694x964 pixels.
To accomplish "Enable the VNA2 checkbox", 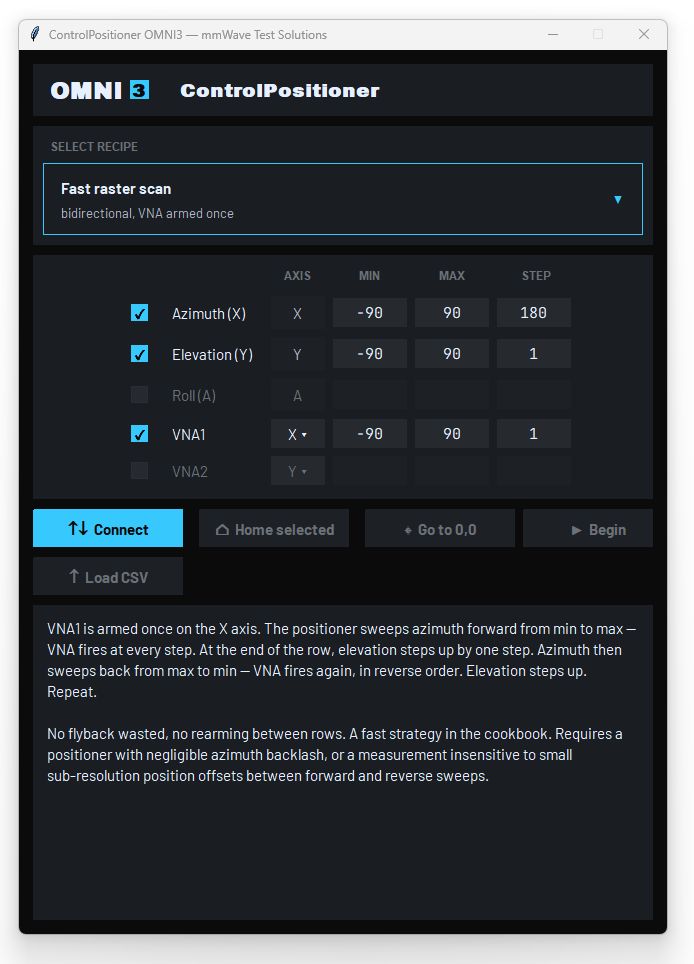I will [x=140, y=471].
